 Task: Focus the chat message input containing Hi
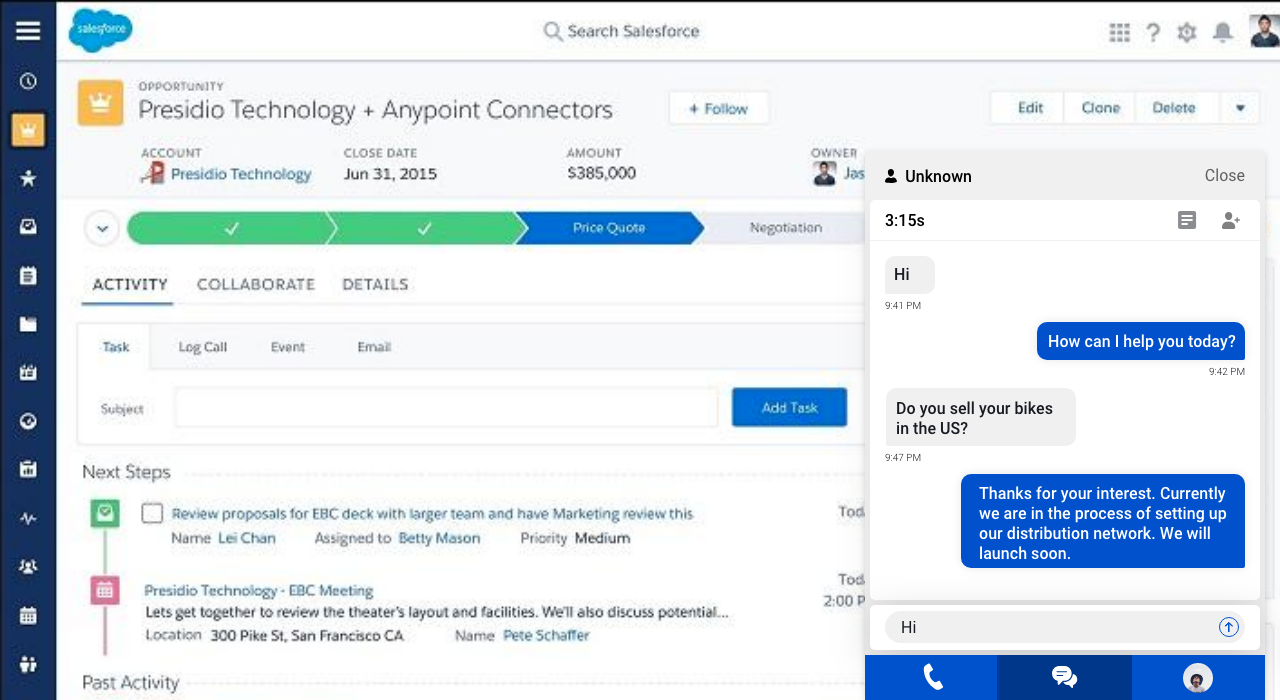(1065, 627)
